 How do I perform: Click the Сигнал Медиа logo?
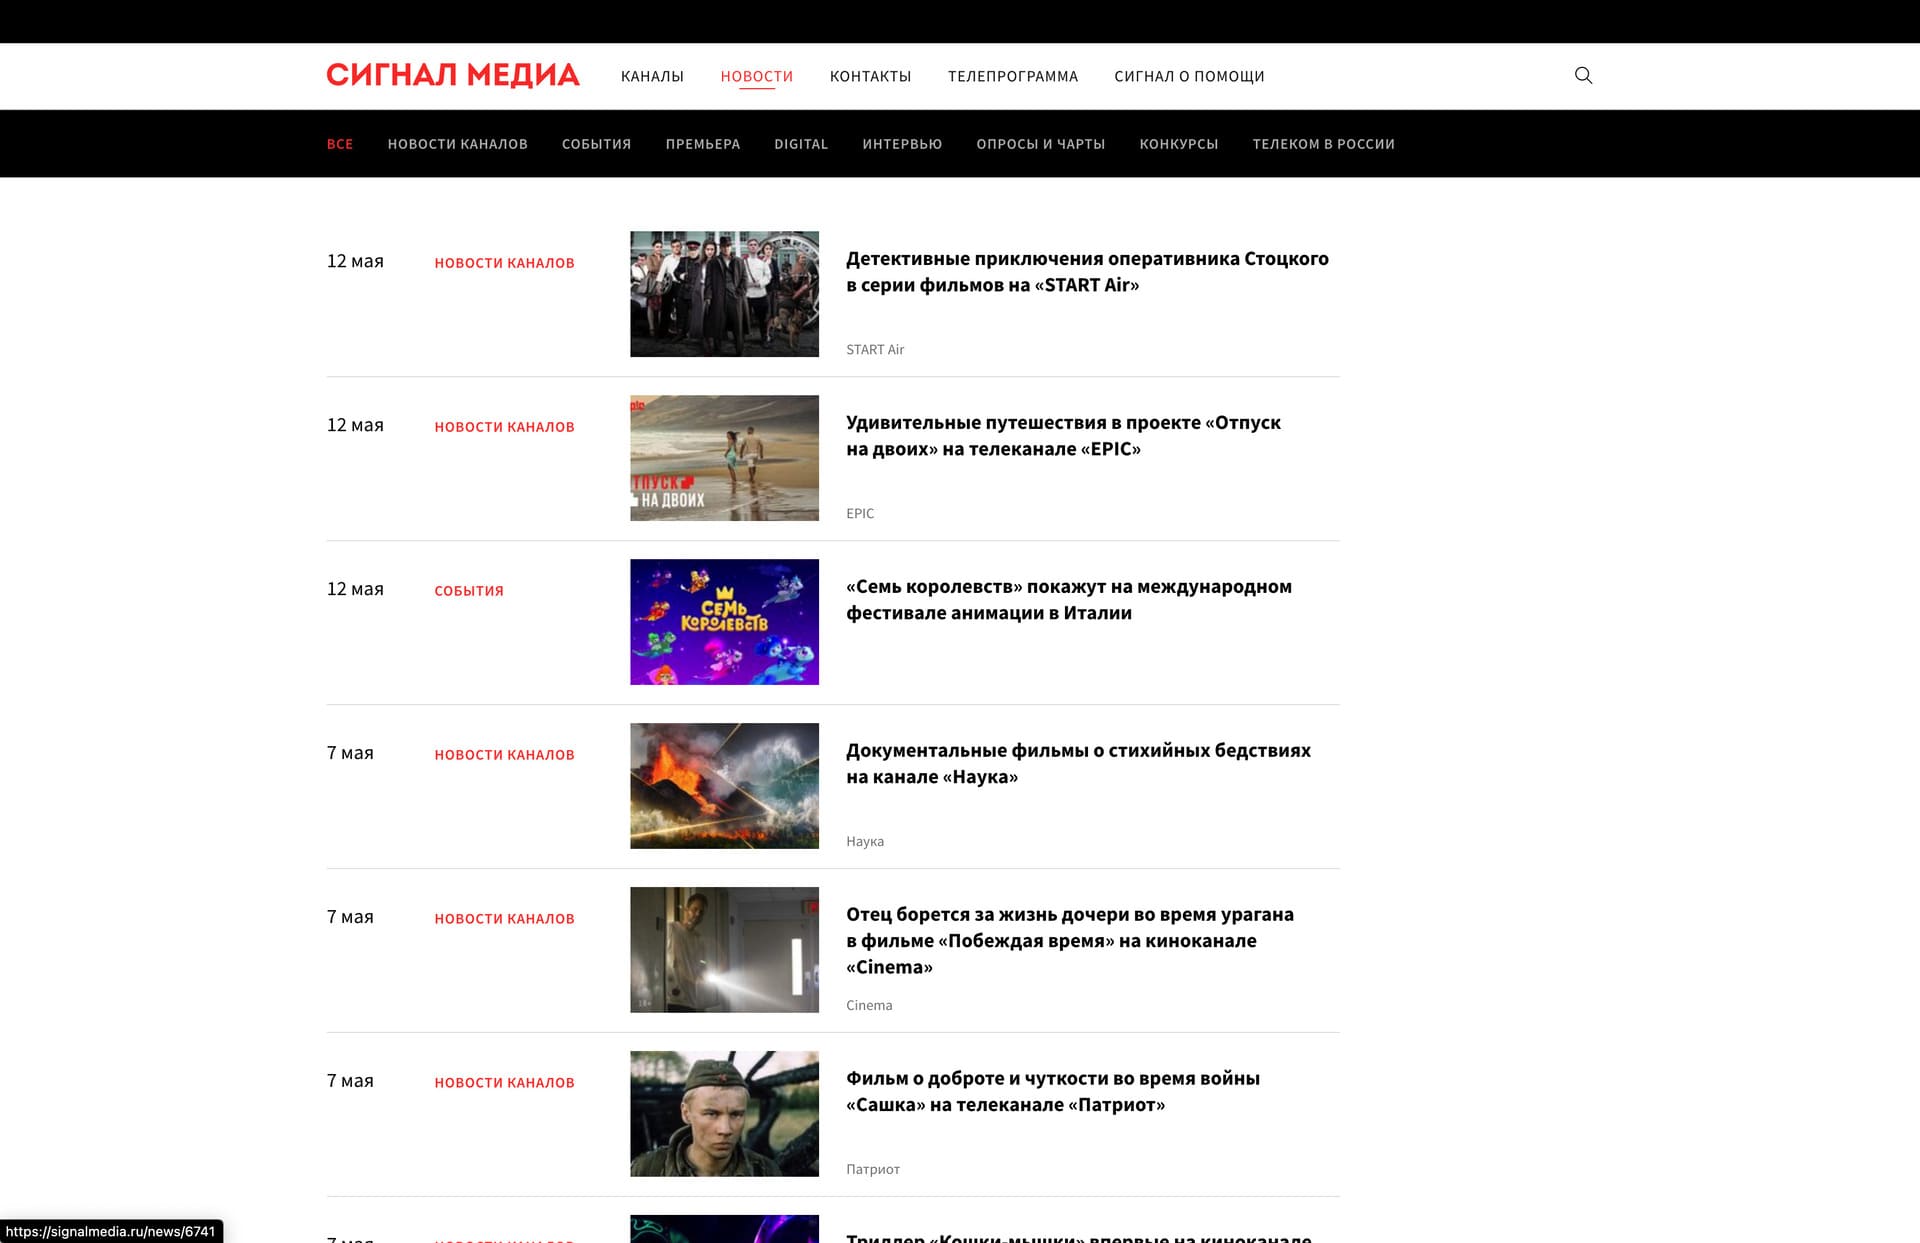coord(453,76)
